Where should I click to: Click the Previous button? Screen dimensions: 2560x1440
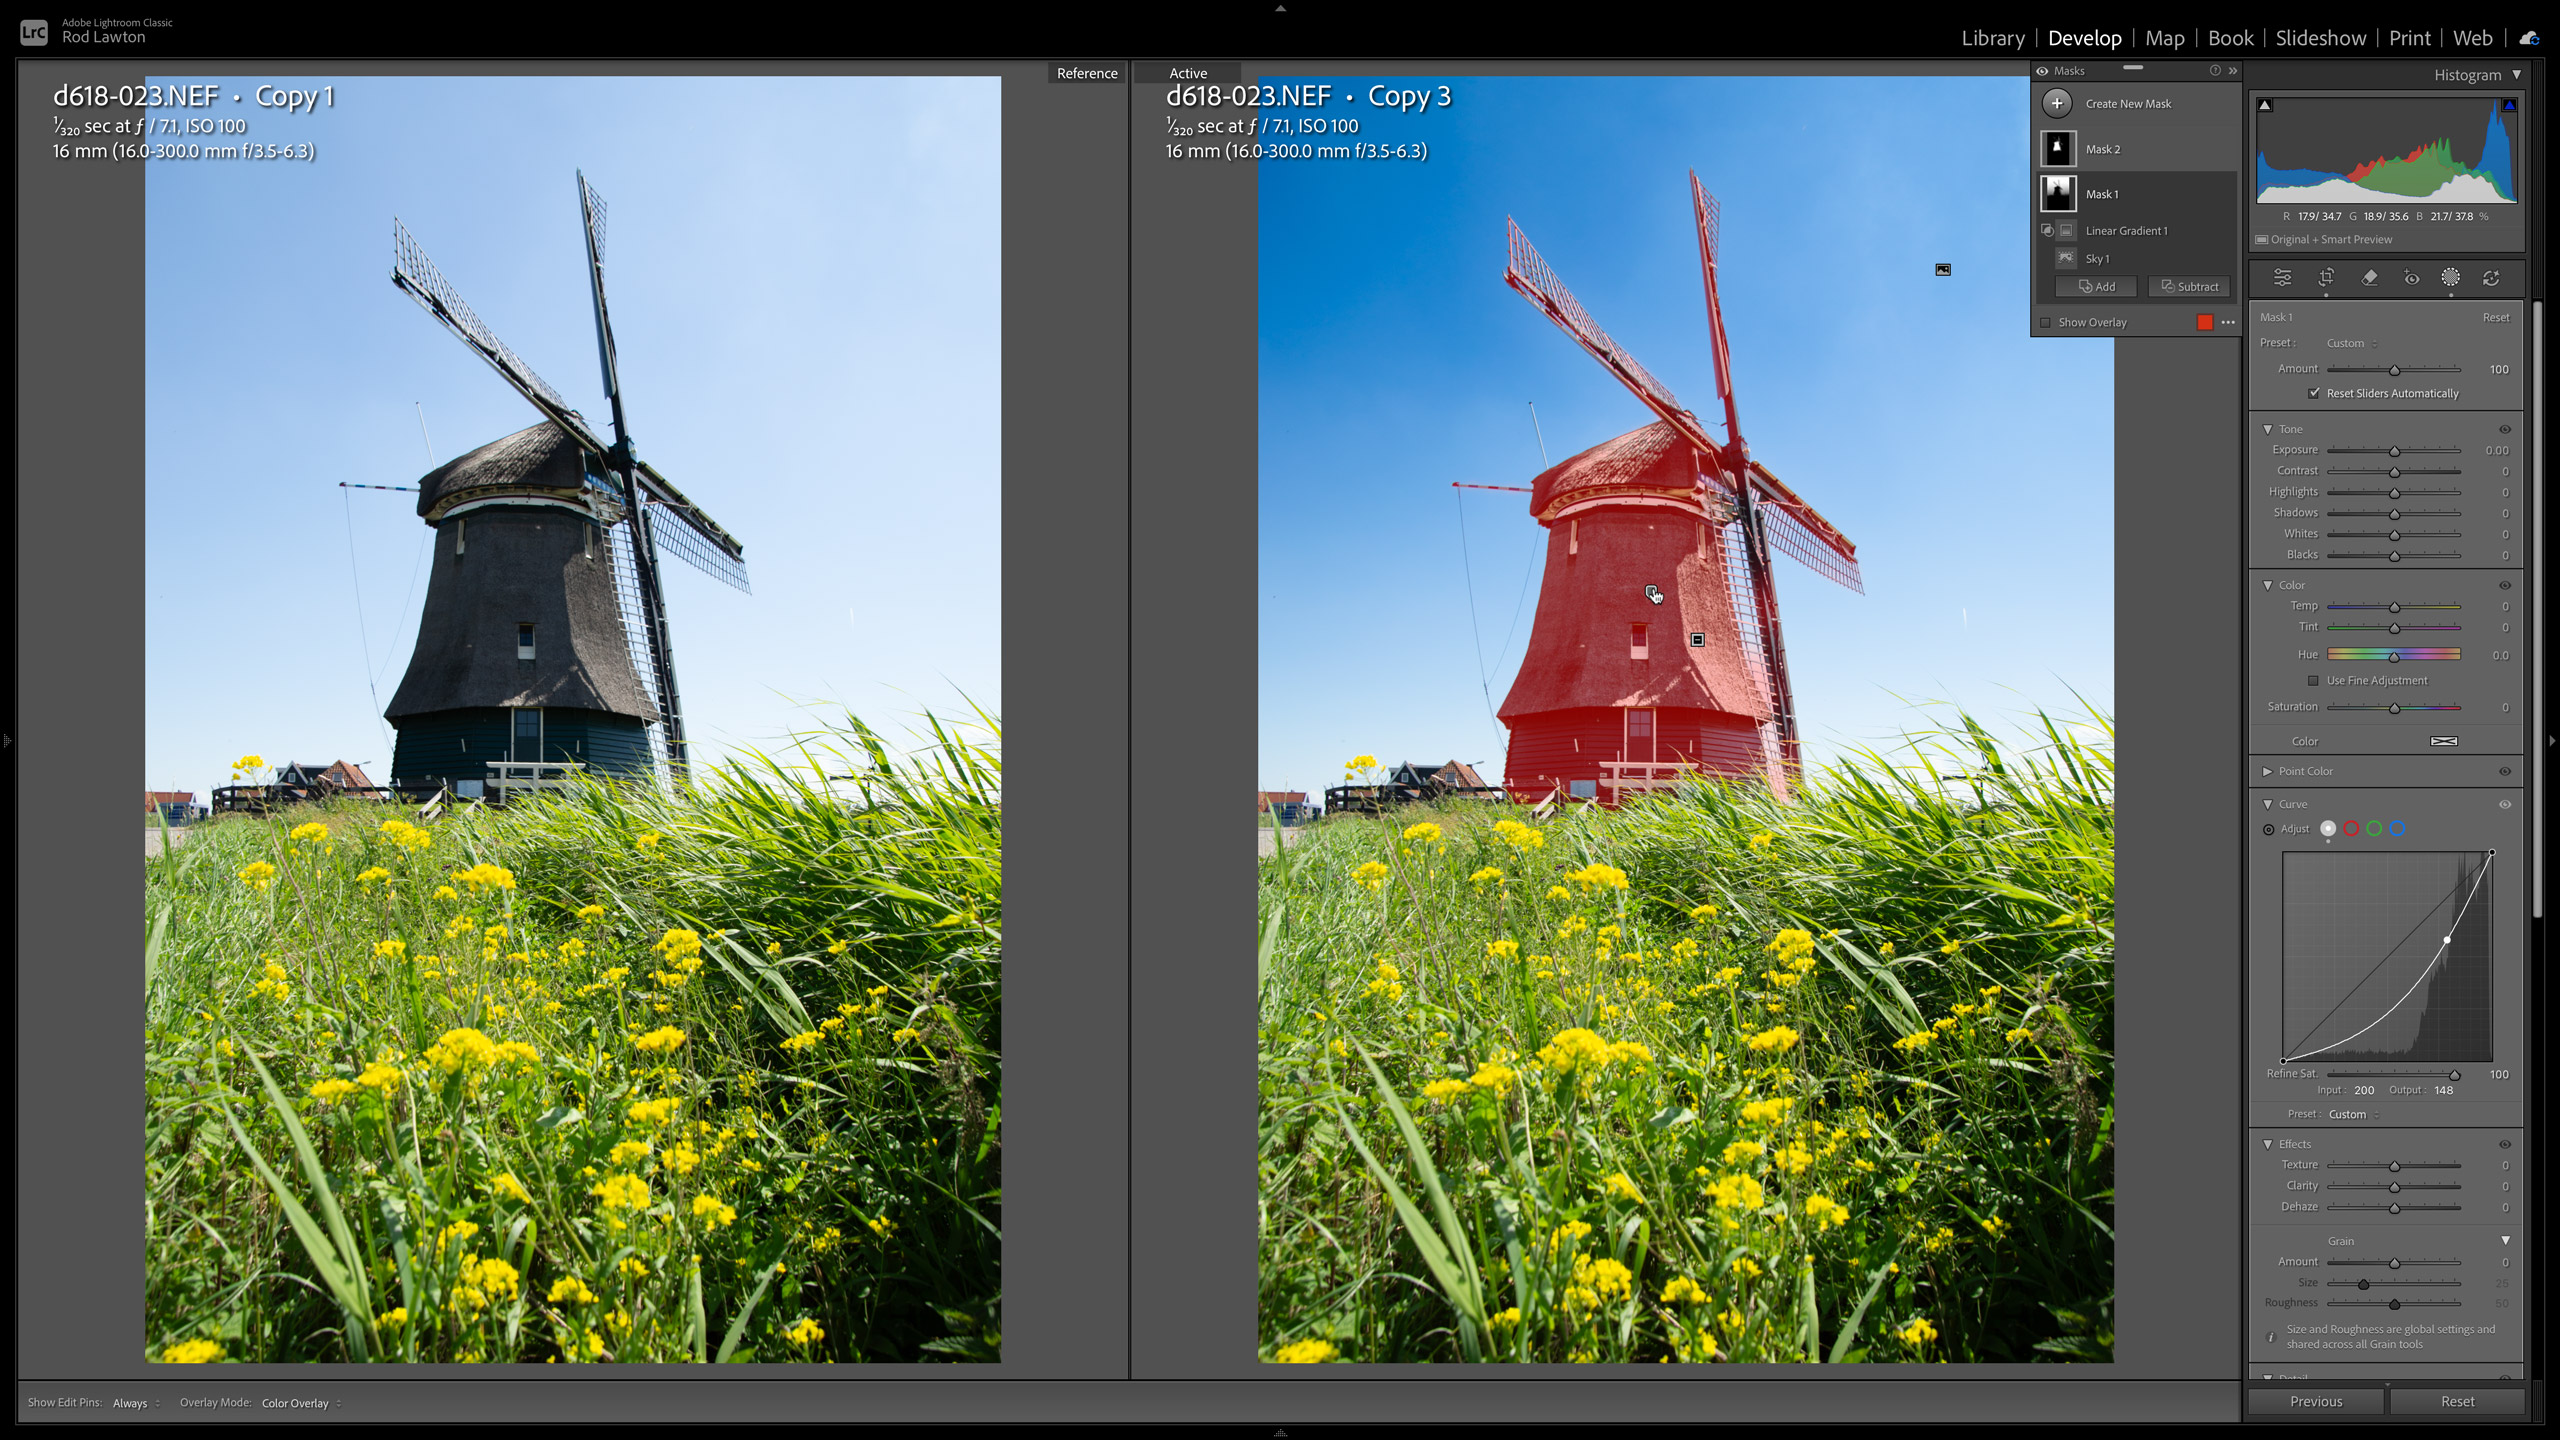2316,1401
